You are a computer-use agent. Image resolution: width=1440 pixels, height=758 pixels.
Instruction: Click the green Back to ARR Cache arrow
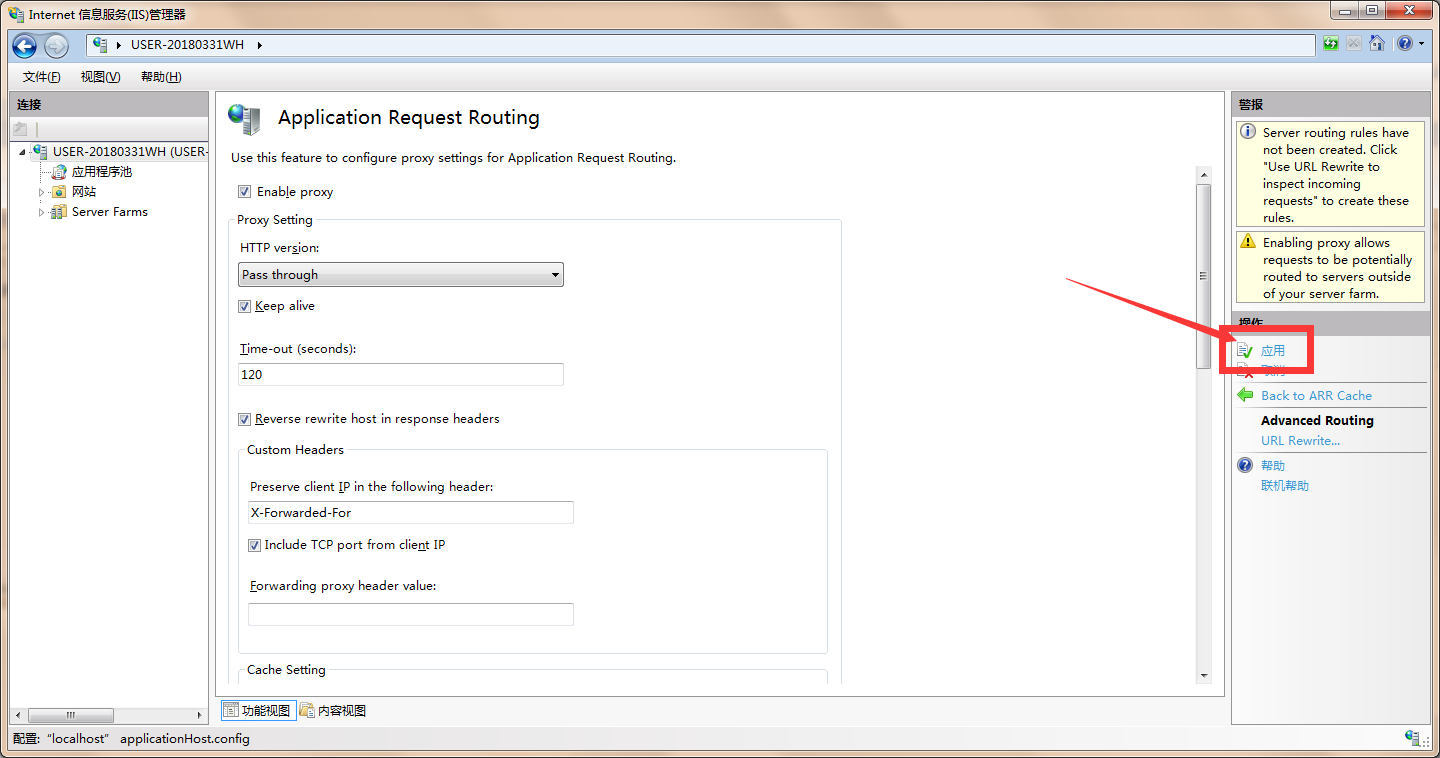[1245, 395]
